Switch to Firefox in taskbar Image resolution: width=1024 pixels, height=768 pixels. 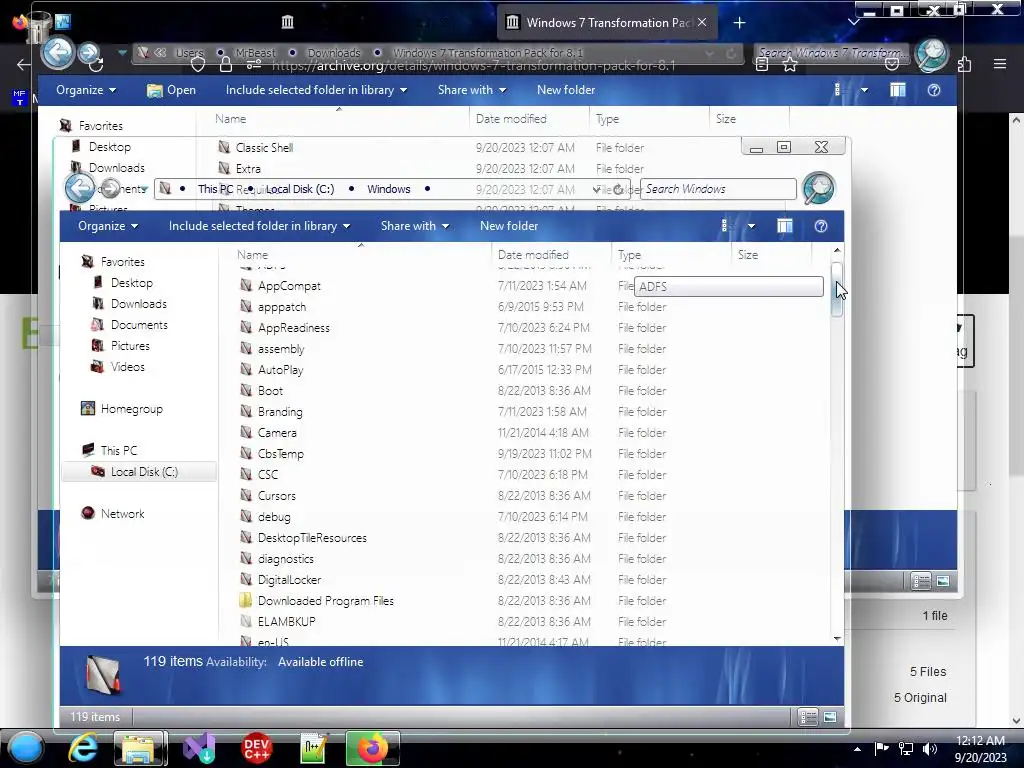coord(372,748)
